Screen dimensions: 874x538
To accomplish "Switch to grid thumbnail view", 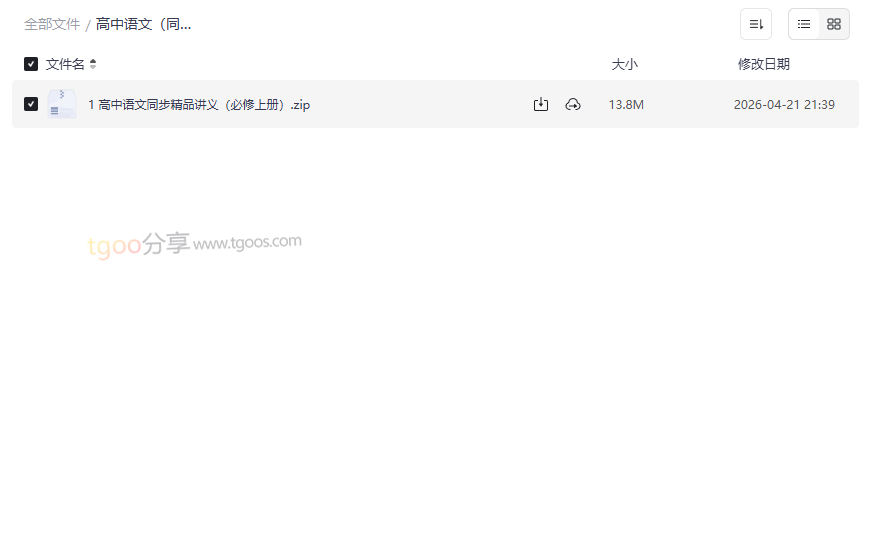I will [834, 24].
